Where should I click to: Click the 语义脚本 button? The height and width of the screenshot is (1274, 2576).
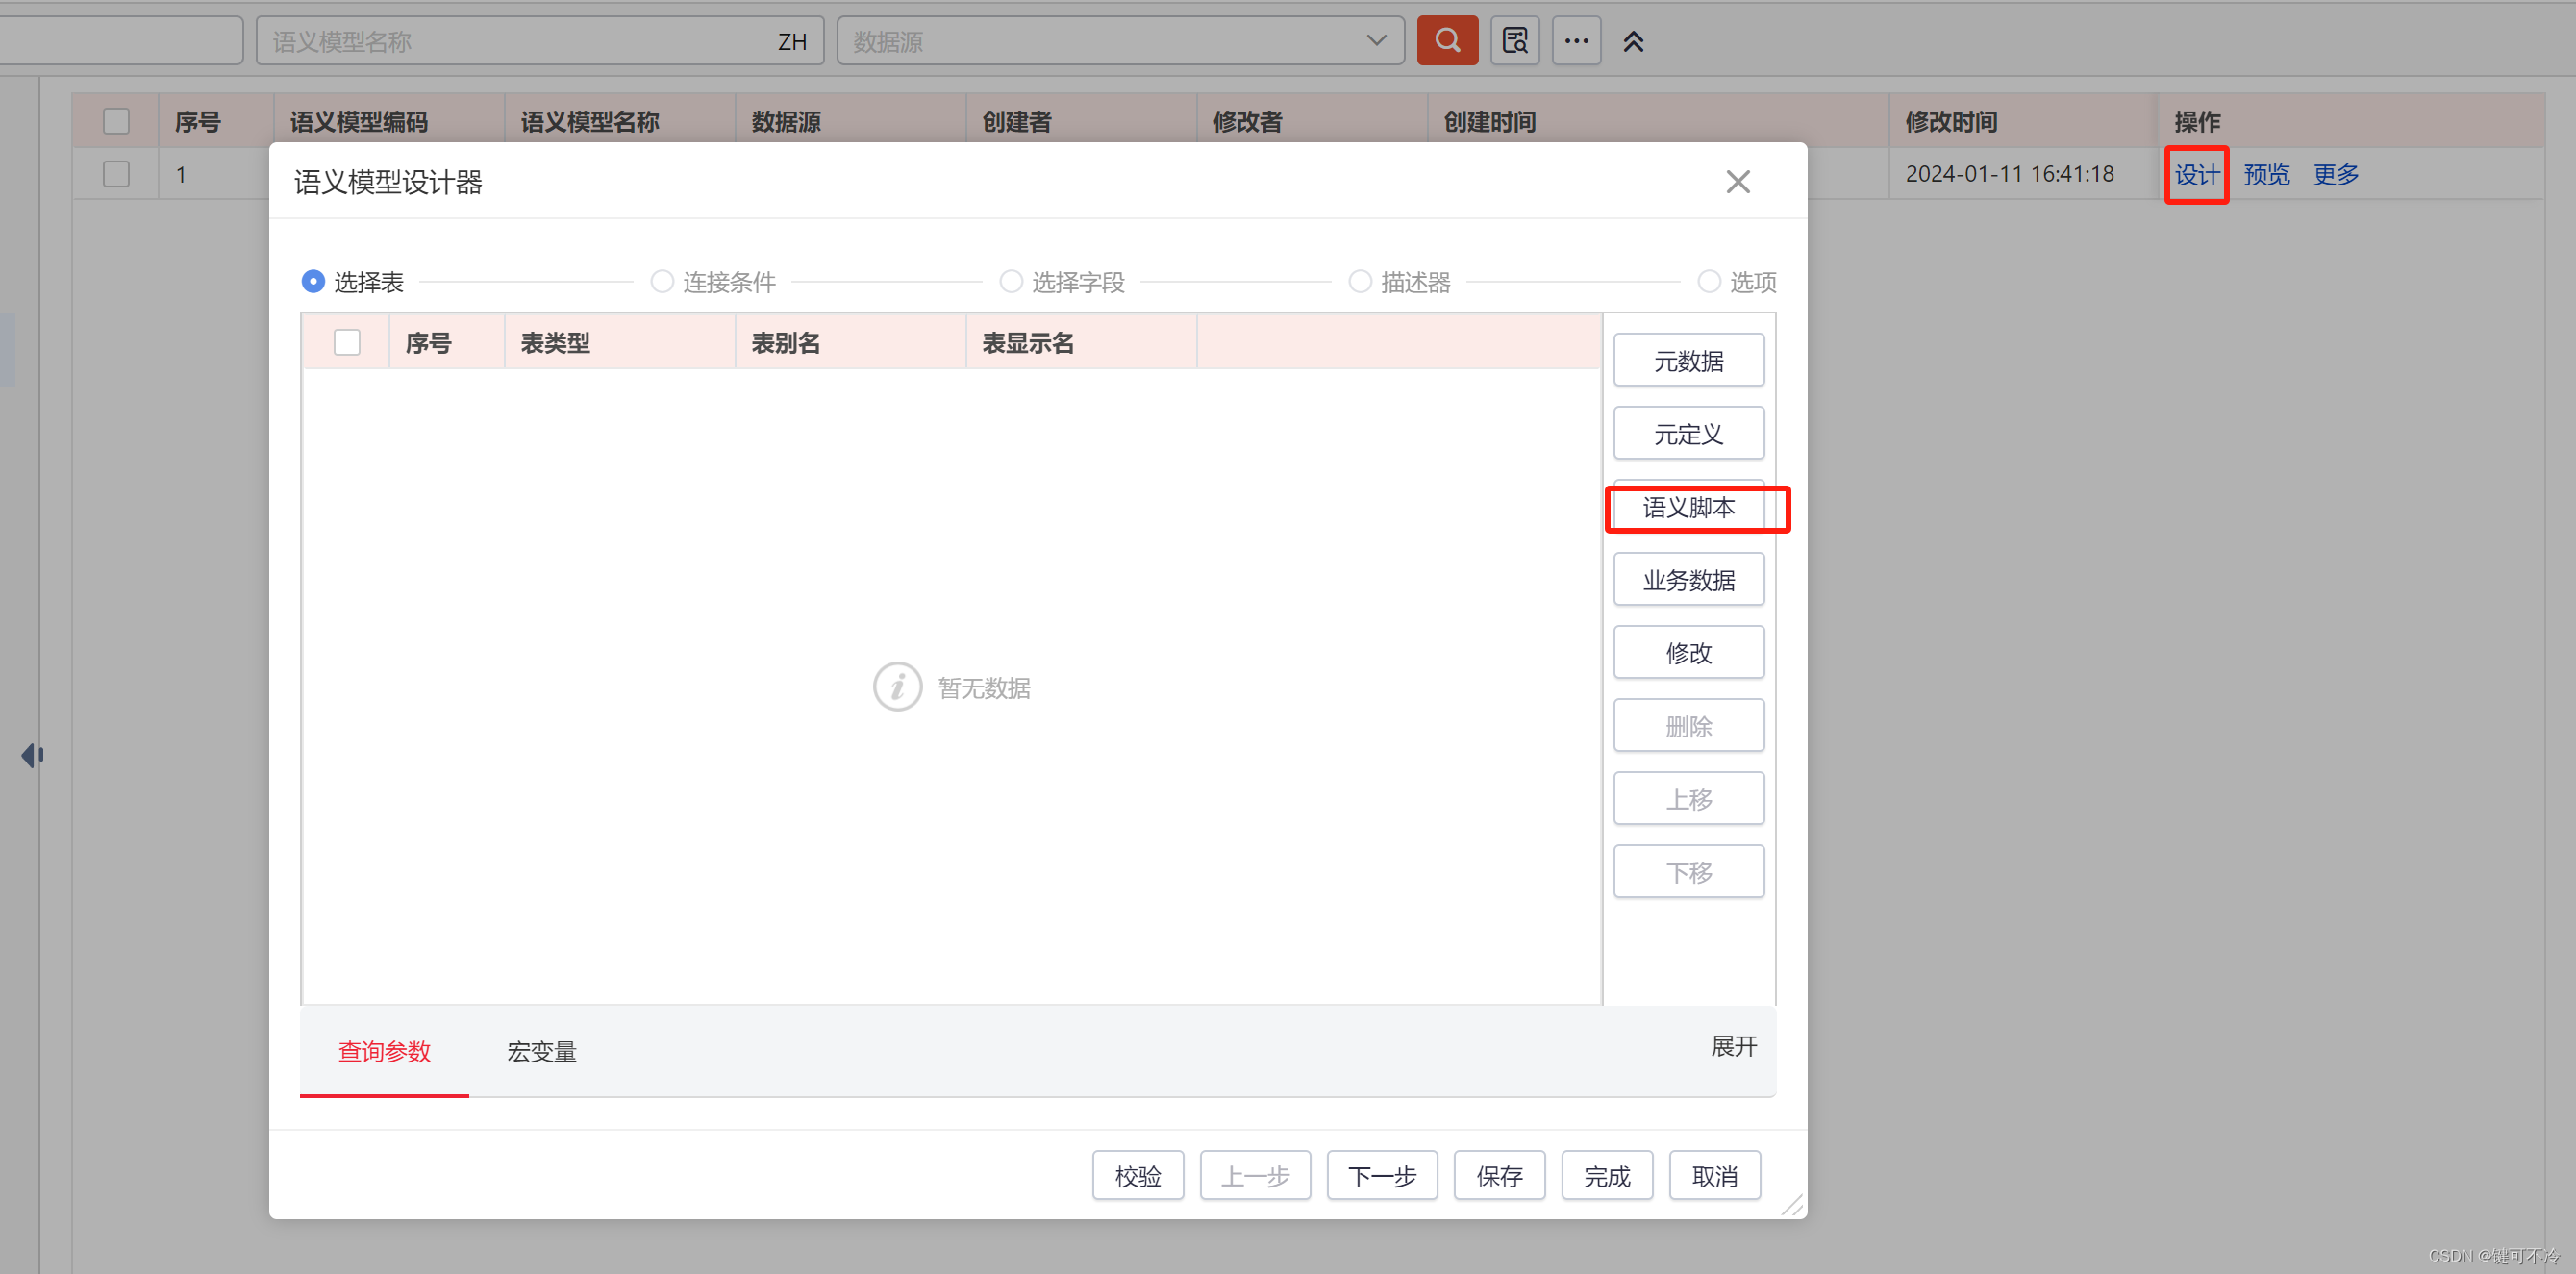pos(1688,508)
